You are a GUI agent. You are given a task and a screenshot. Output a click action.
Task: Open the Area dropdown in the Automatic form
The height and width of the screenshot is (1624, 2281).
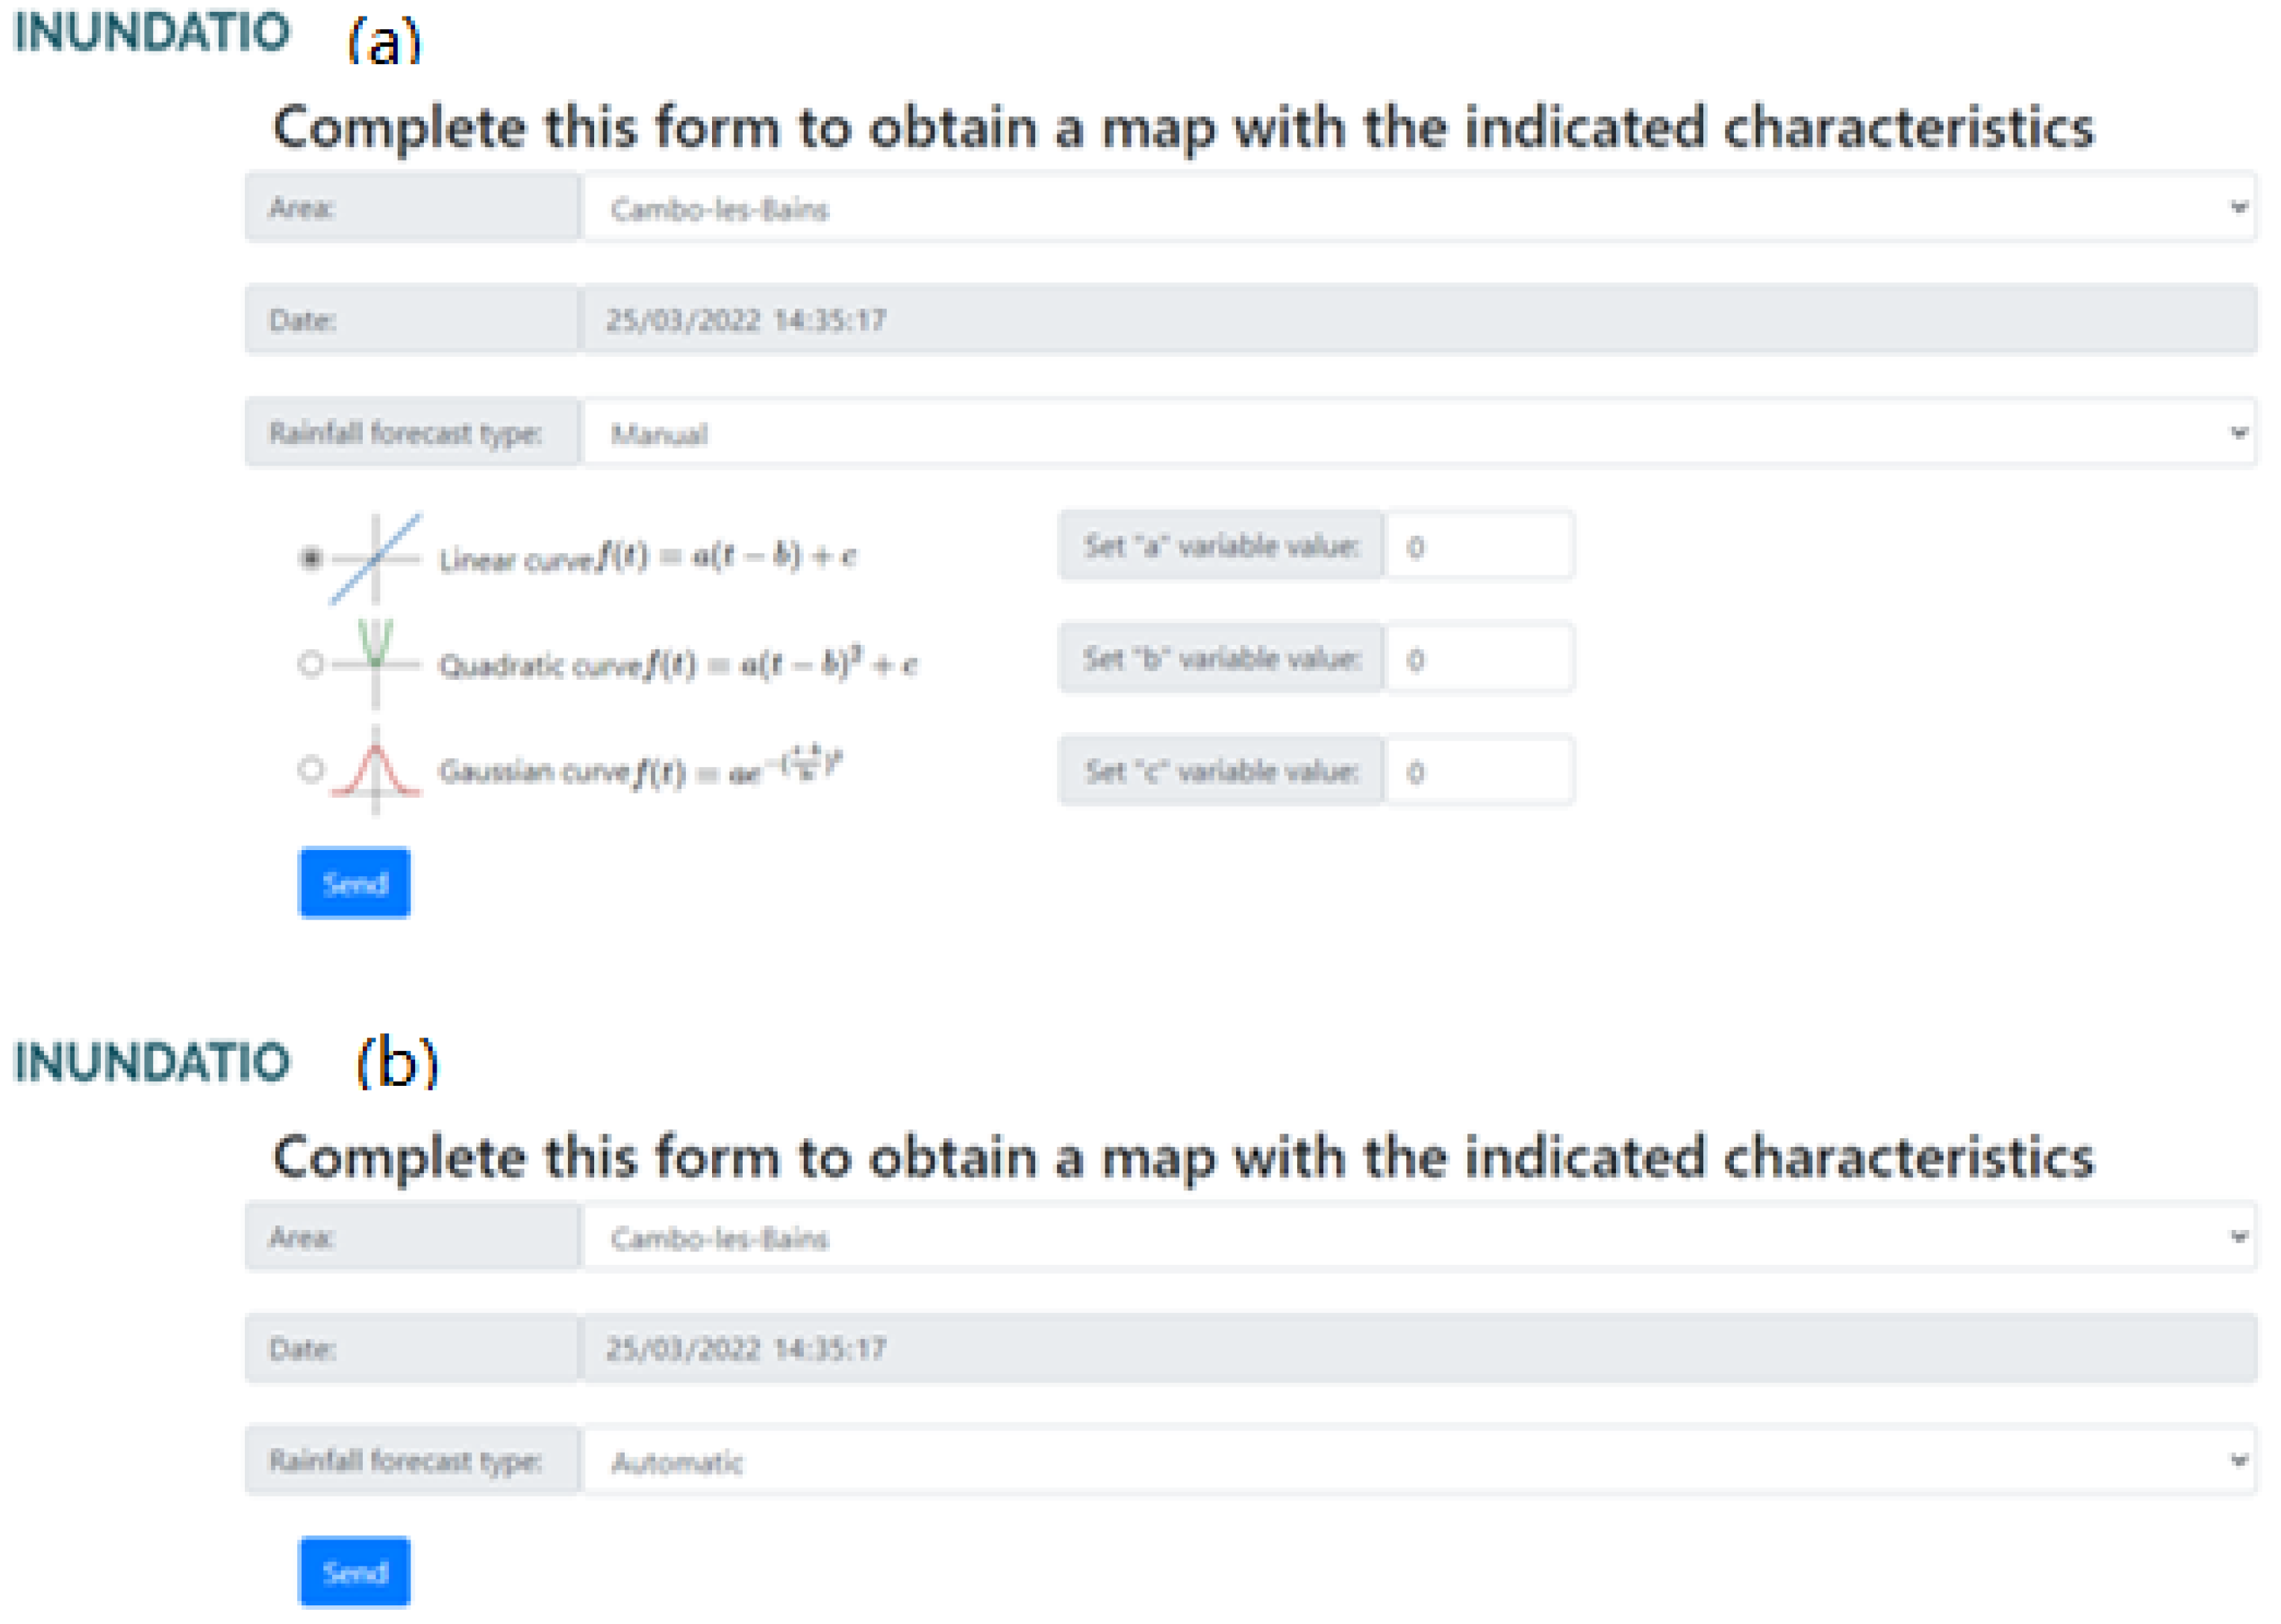click(1418, 1237)
